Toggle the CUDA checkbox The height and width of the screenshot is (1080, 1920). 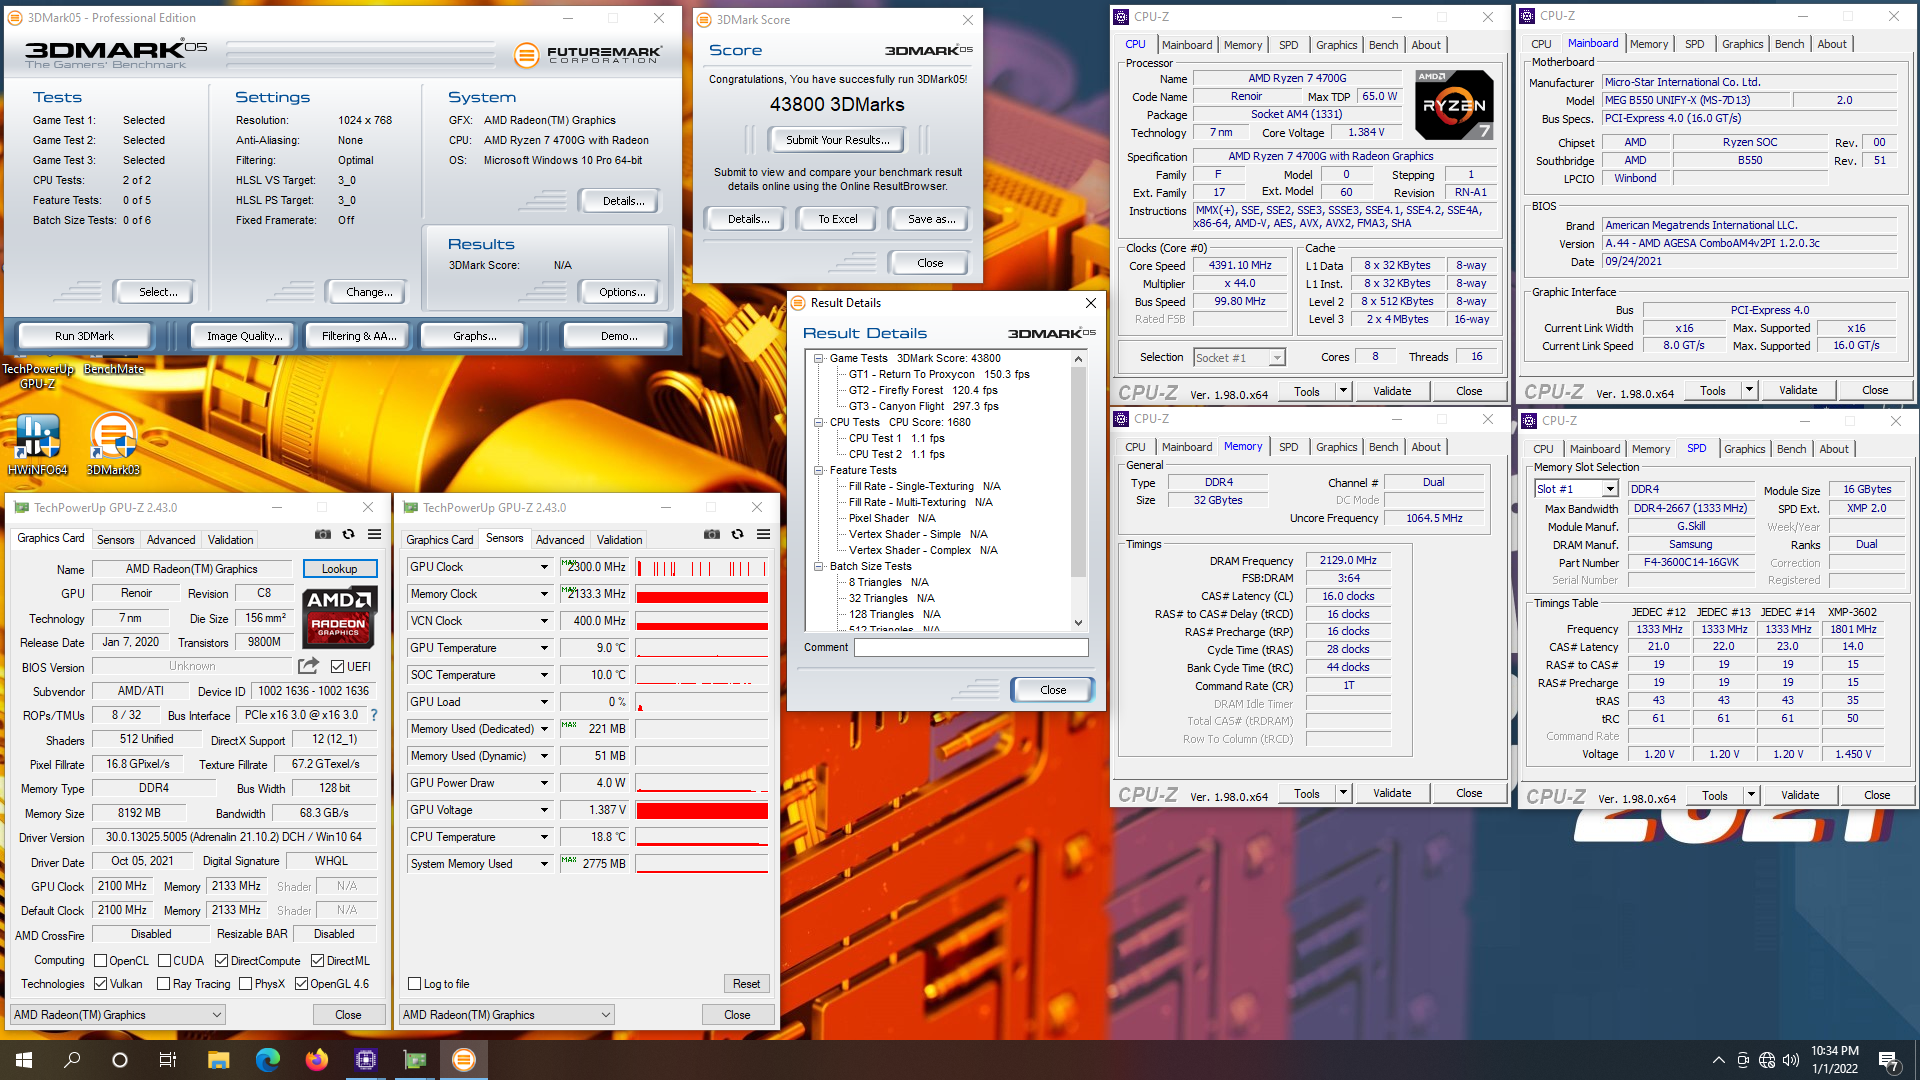tap(164, 961)
